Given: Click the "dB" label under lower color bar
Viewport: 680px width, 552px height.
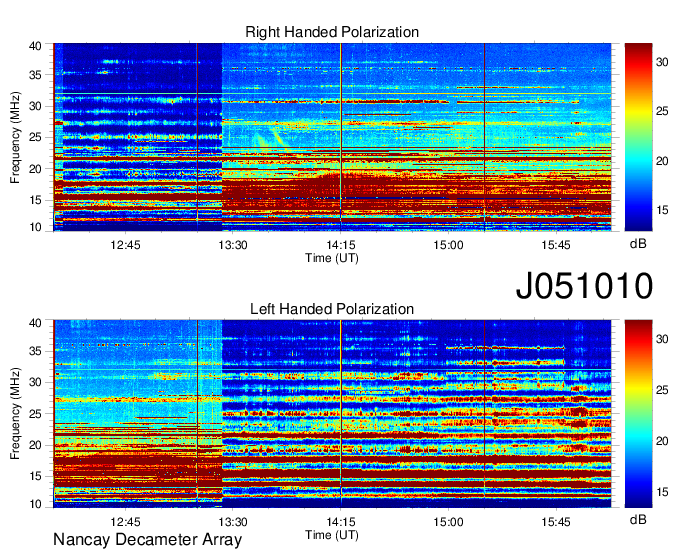Looking at the screenshot, I should 638,520.
